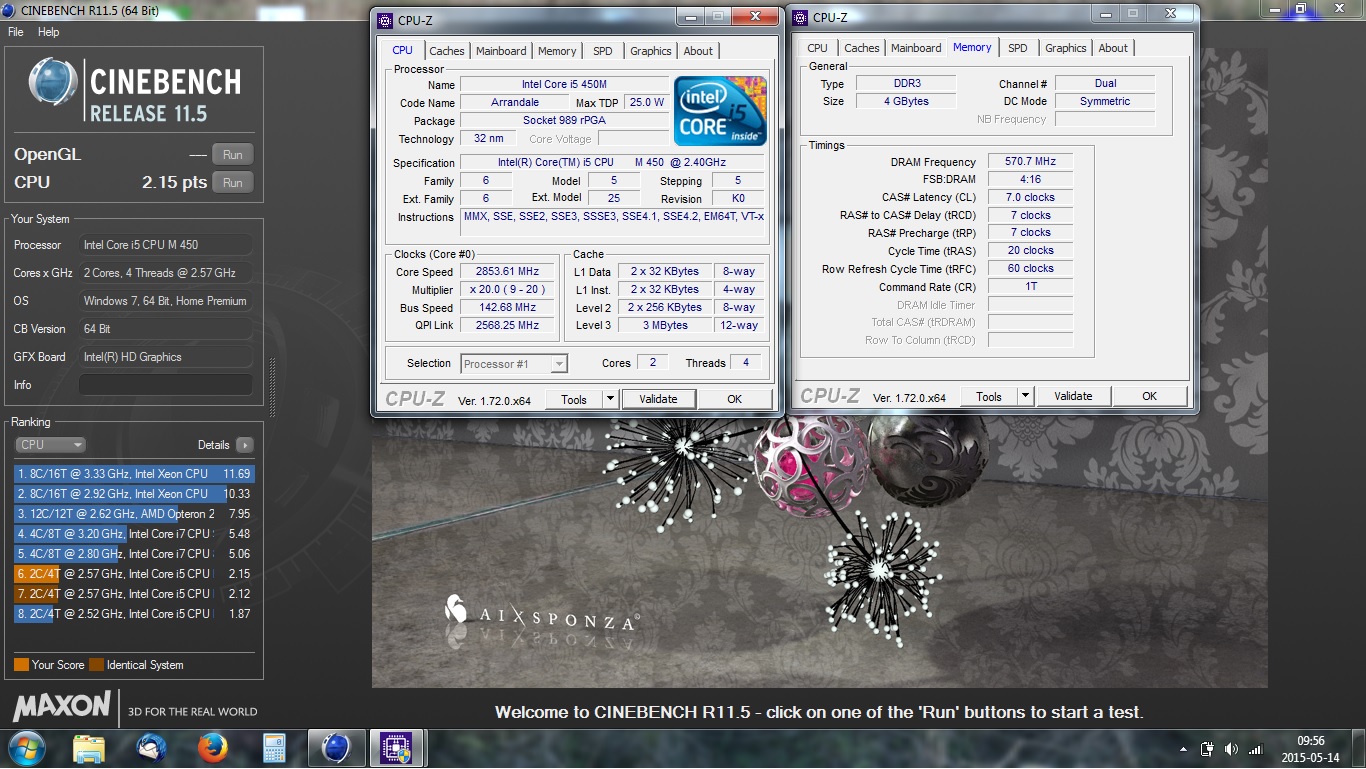Screen dimensions: 1366x769
Task: Expand Tools dropdown arrow in right CPU-Z window
Action: pos(1025,396)
